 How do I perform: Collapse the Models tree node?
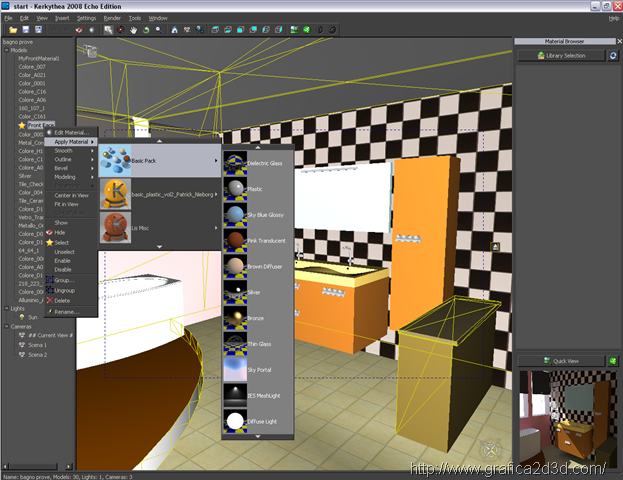pos(6,50)
